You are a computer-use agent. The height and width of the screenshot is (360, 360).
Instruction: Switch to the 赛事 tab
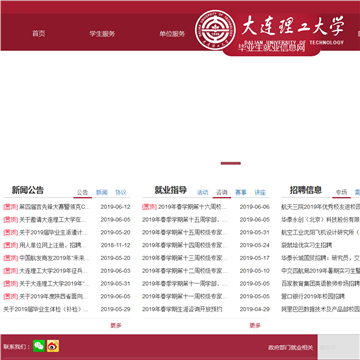coord(241,192)
